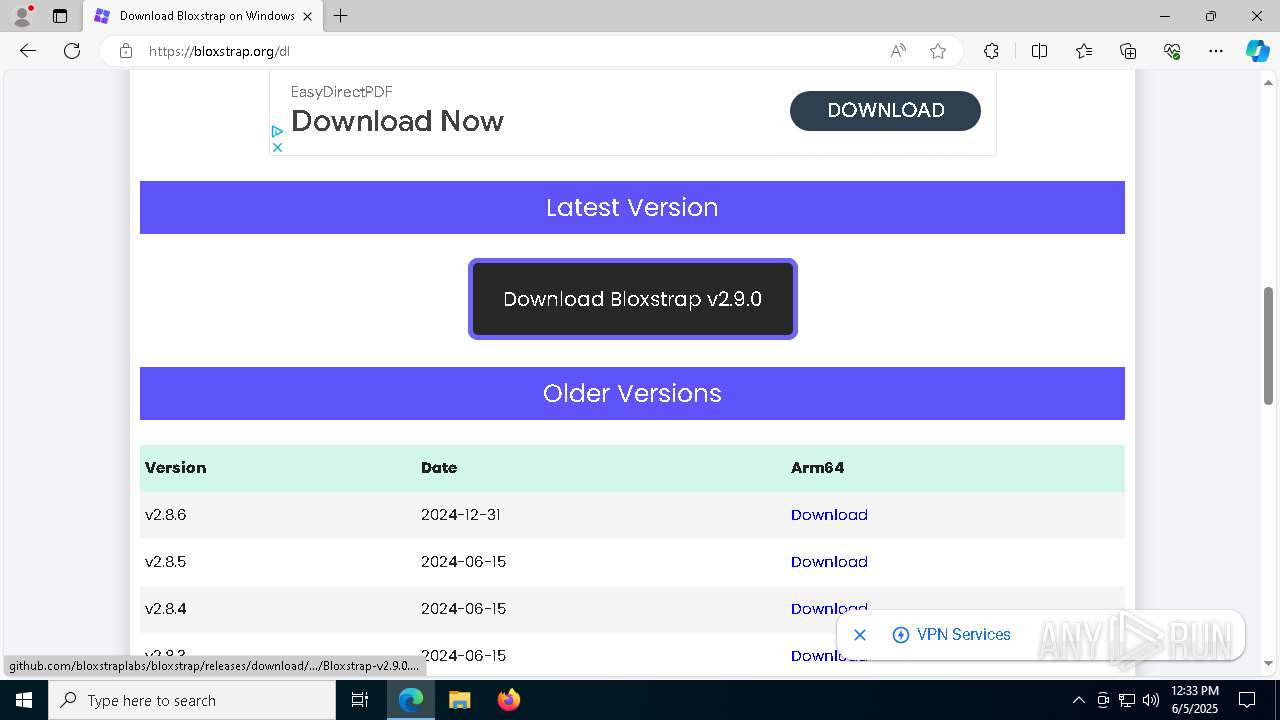The width and height of the screenshot is (1280, 720).
Task: Close the Download Bloxstrap tab
Action: (x=308, y=16)
